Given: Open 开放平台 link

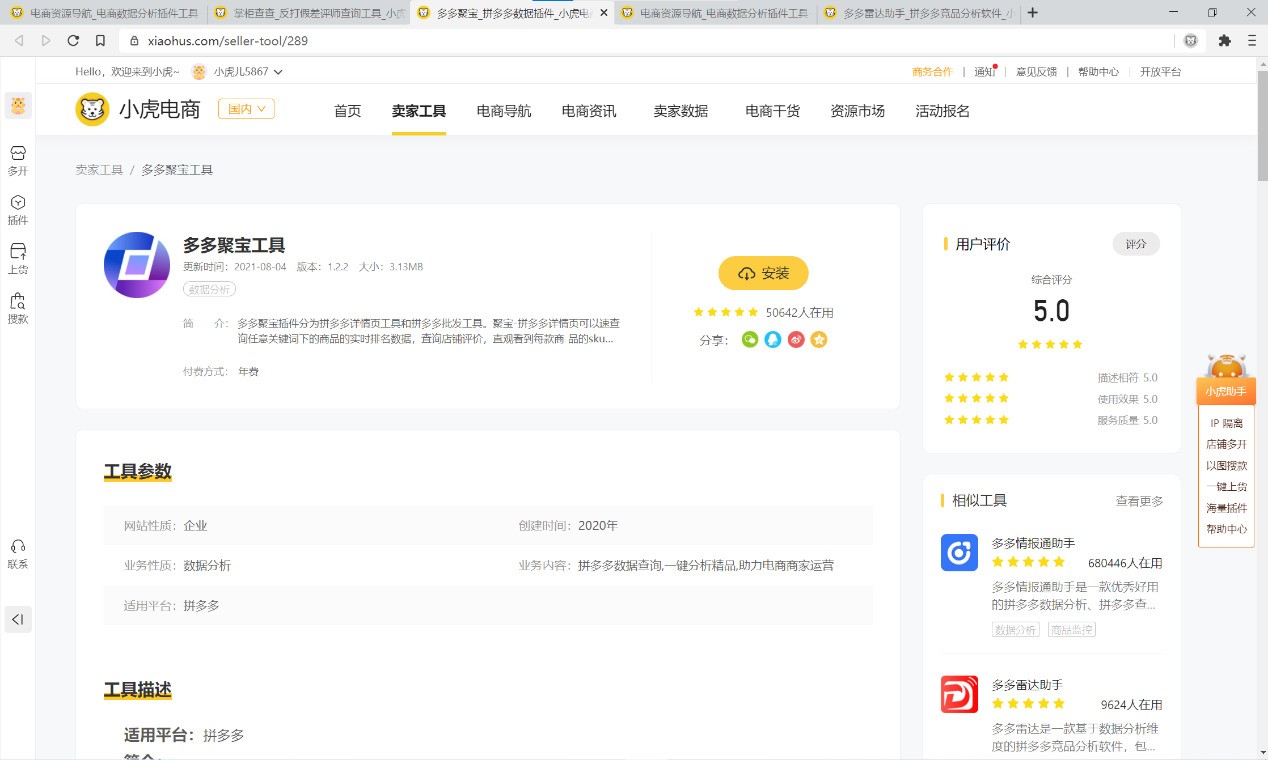Looking at the screenshot, I should 1160,72.
